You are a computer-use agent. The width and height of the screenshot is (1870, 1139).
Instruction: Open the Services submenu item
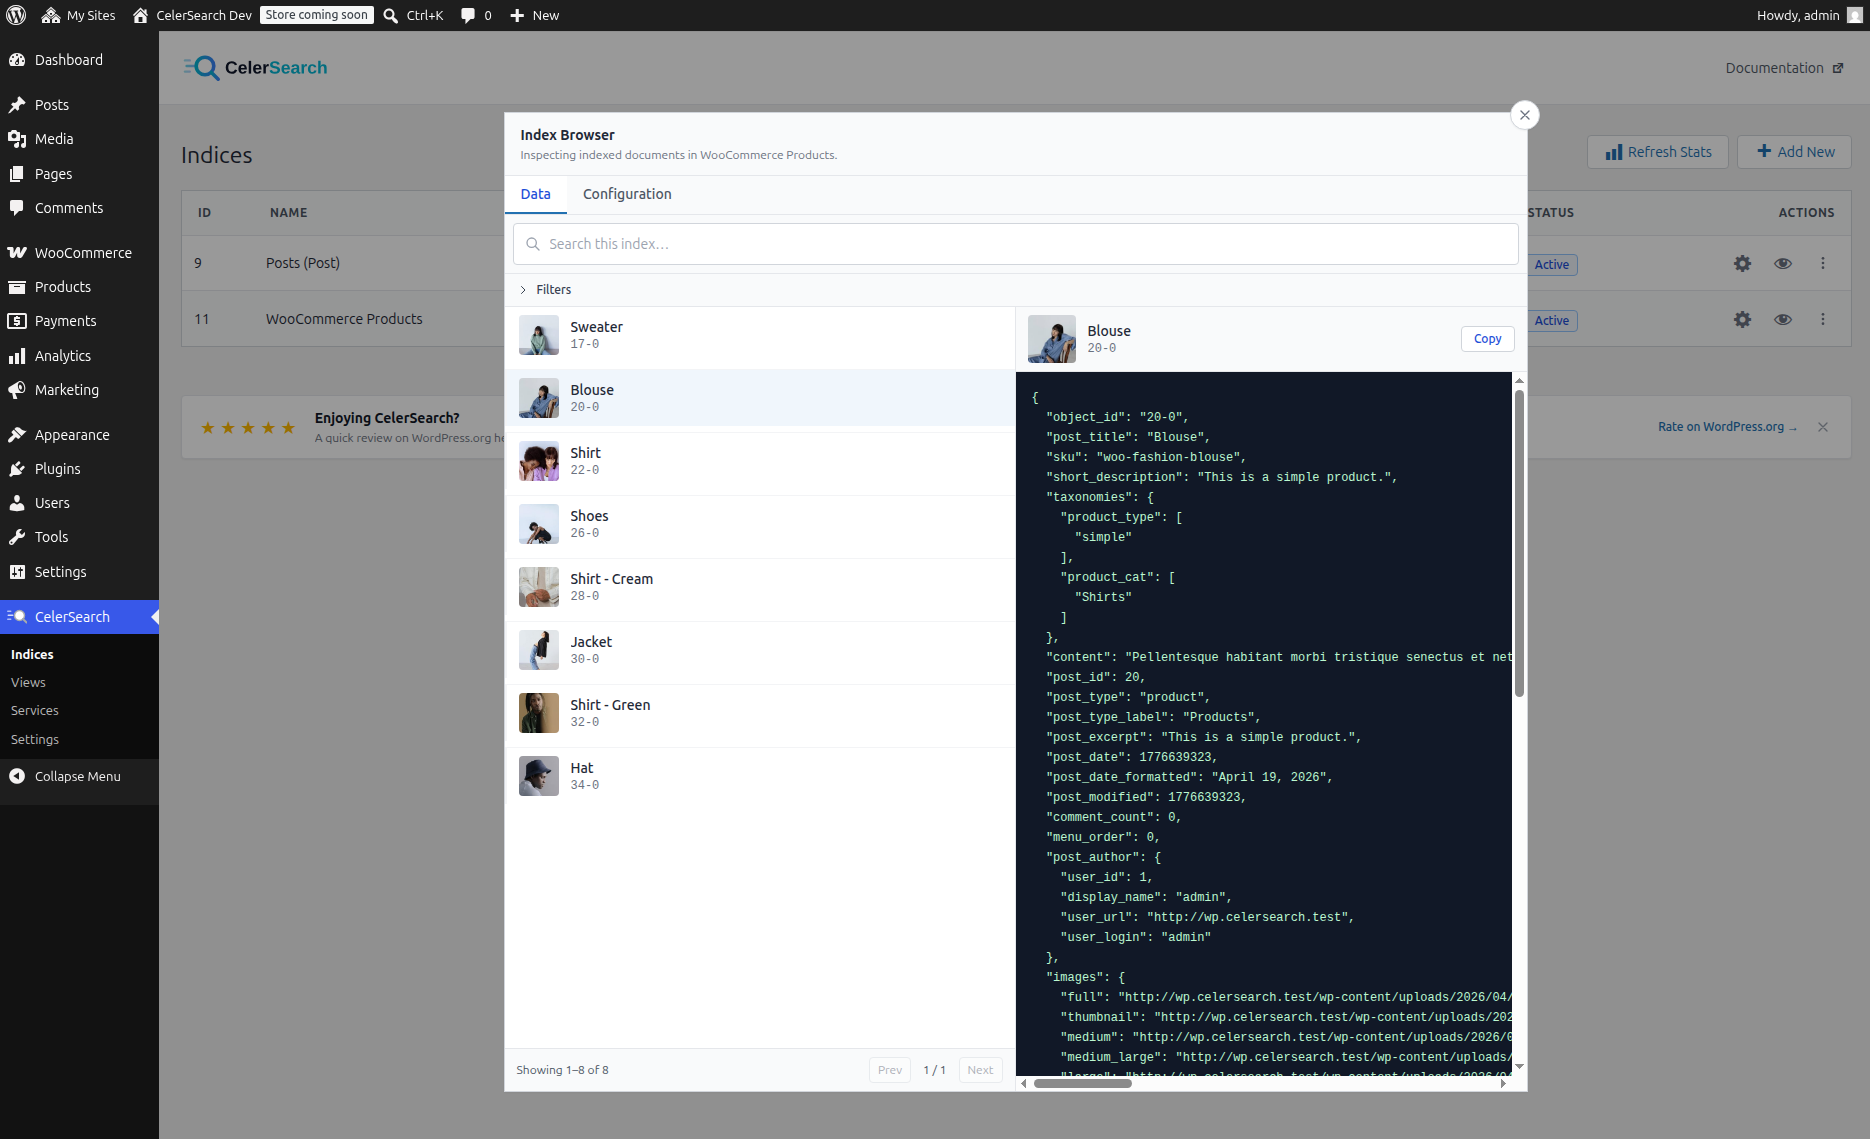pos(35,710)
